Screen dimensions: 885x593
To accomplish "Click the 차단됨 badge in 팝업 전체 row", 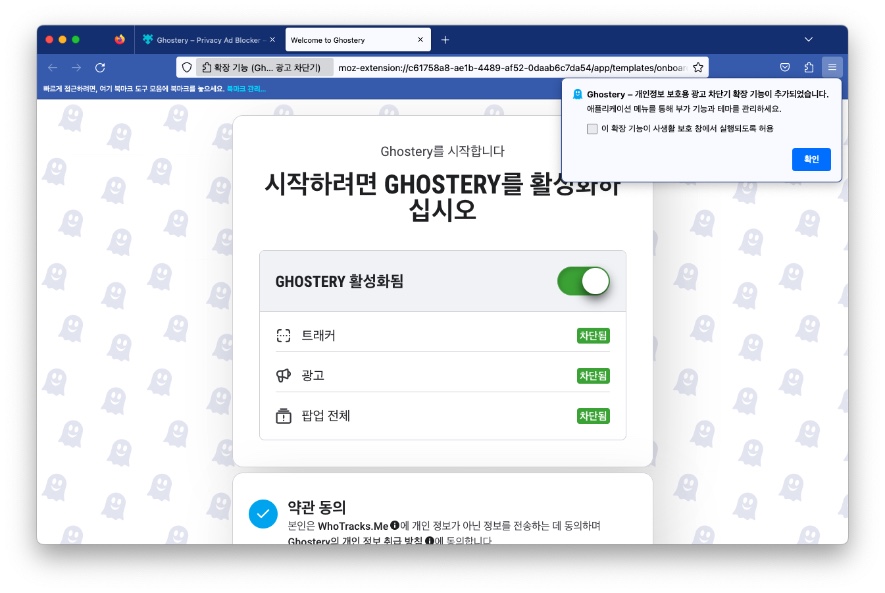I will click(x=593, y=416).
